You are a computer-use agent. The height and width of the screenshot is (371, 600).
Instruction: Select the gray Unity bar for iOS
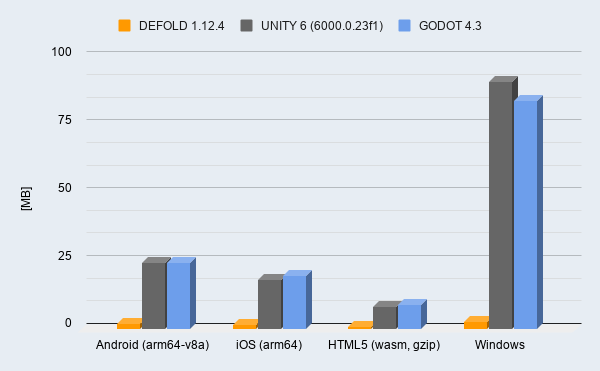[x=270, y=302]
